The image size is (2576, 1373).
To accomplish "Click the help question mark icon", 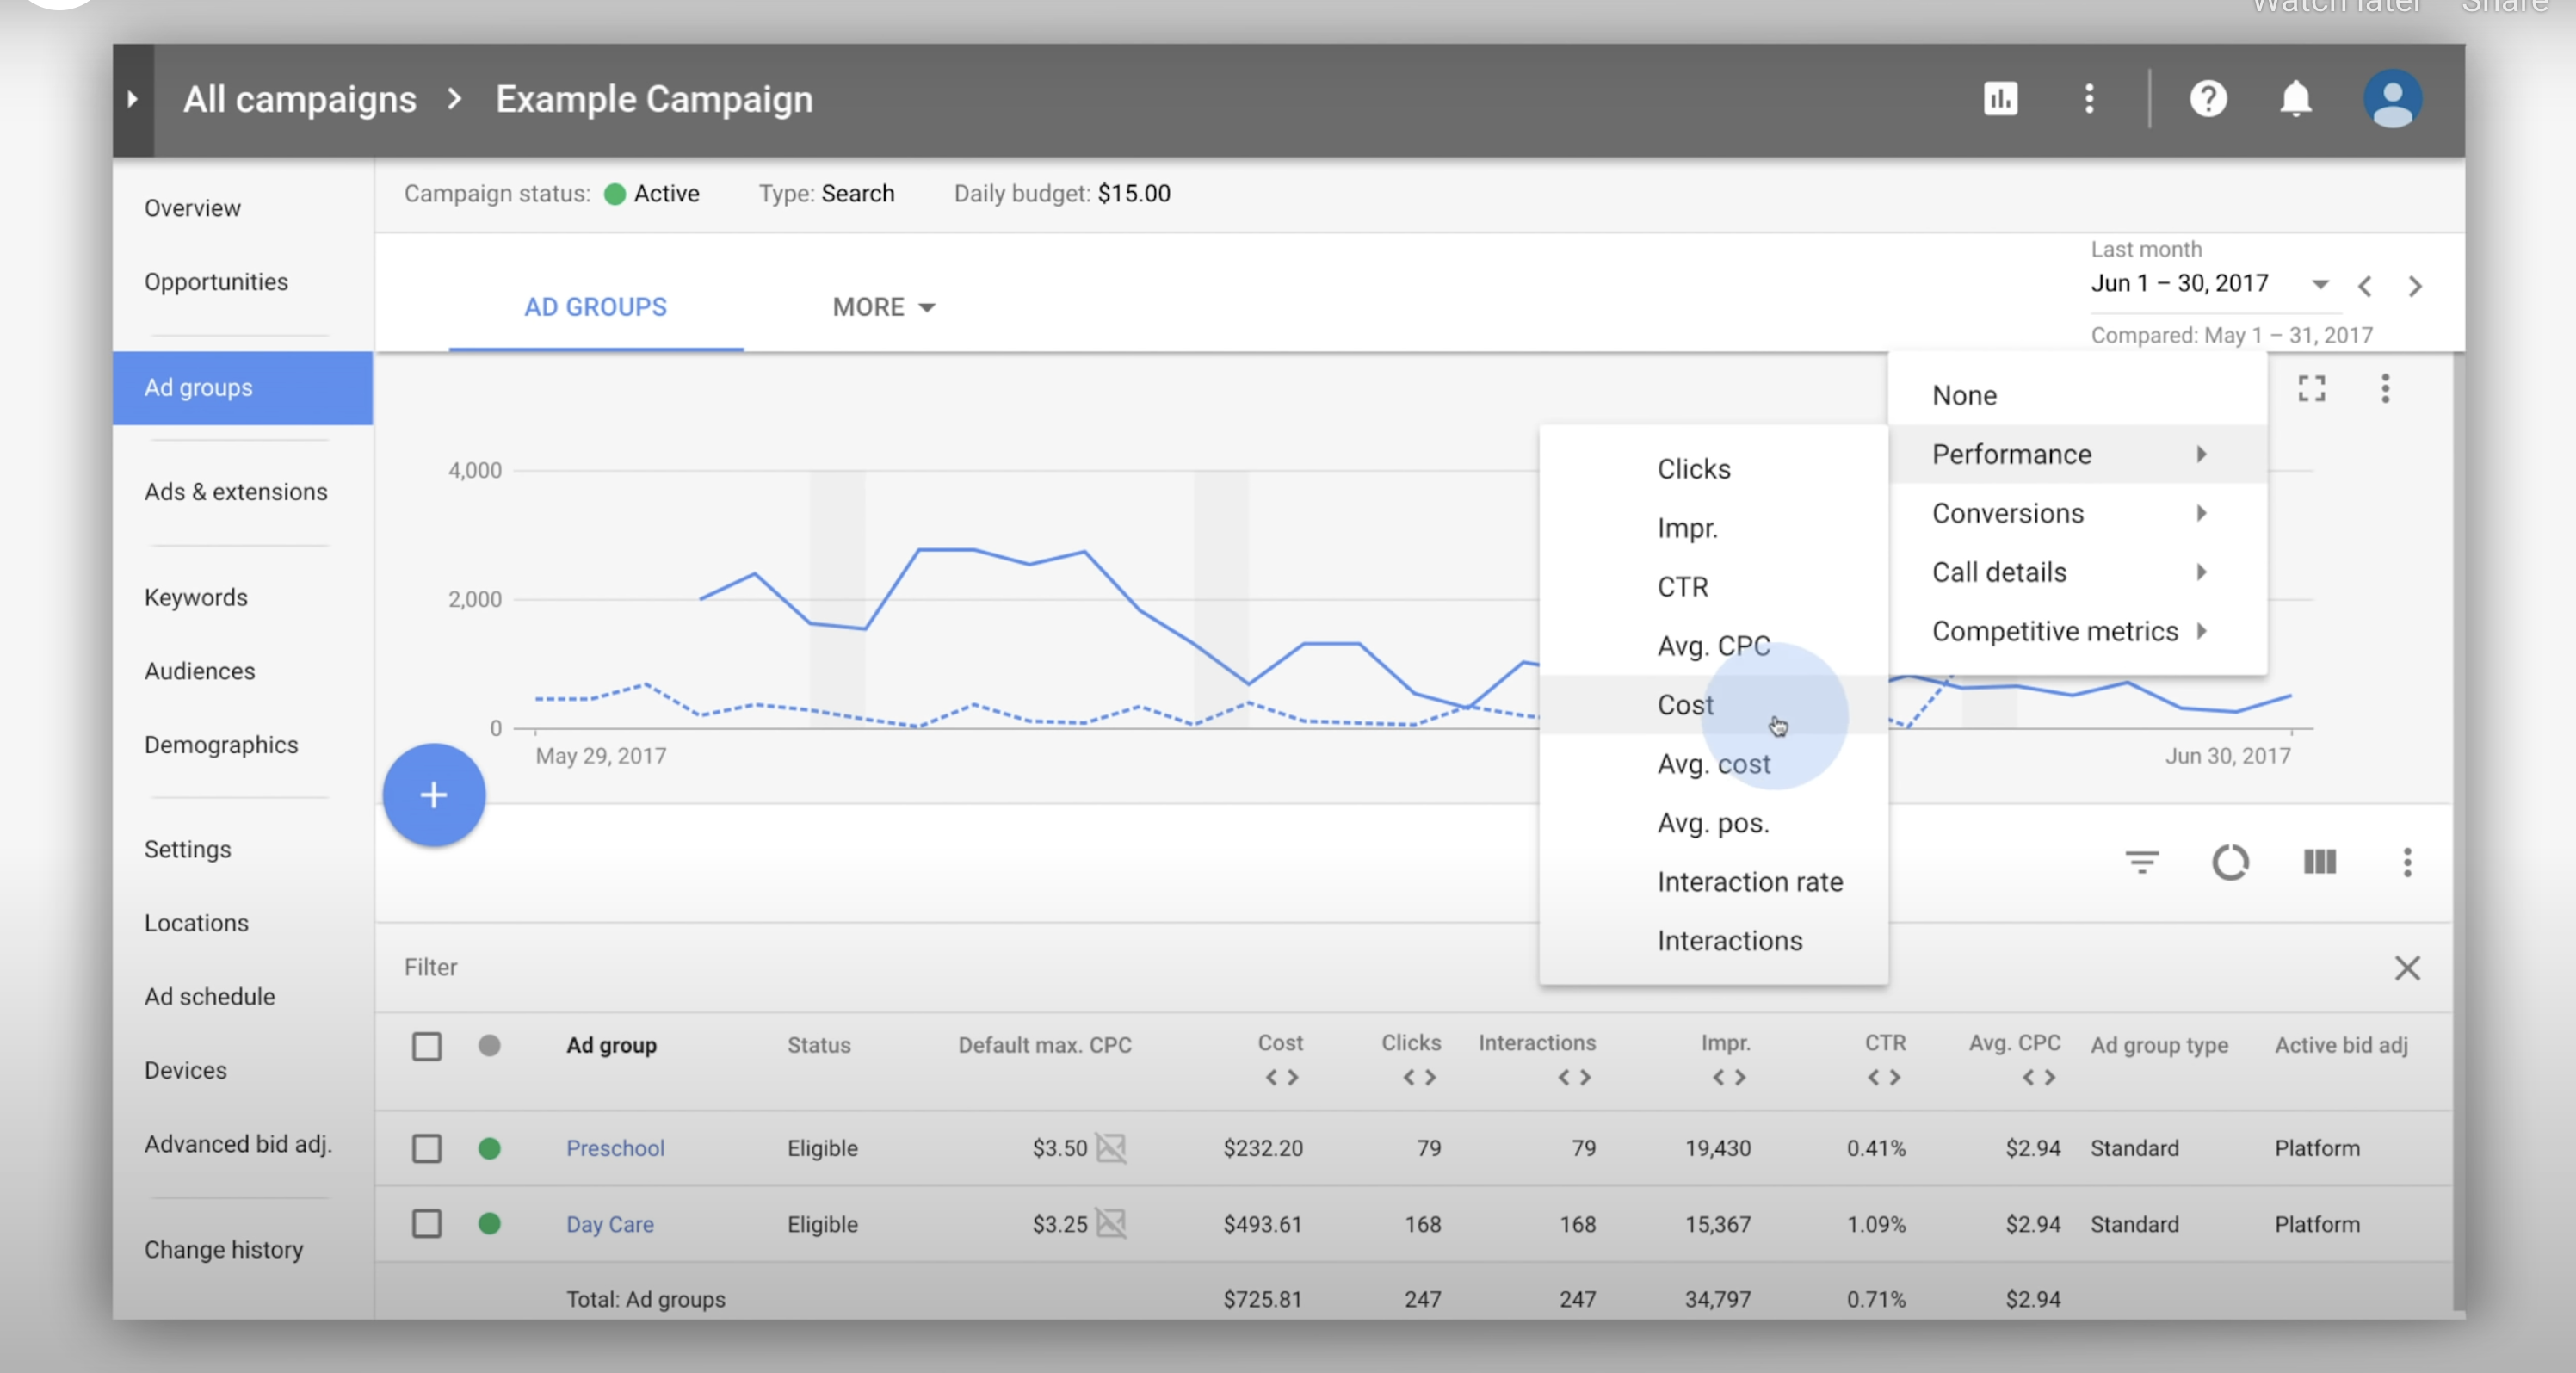I will click(x=2208, y=99).
